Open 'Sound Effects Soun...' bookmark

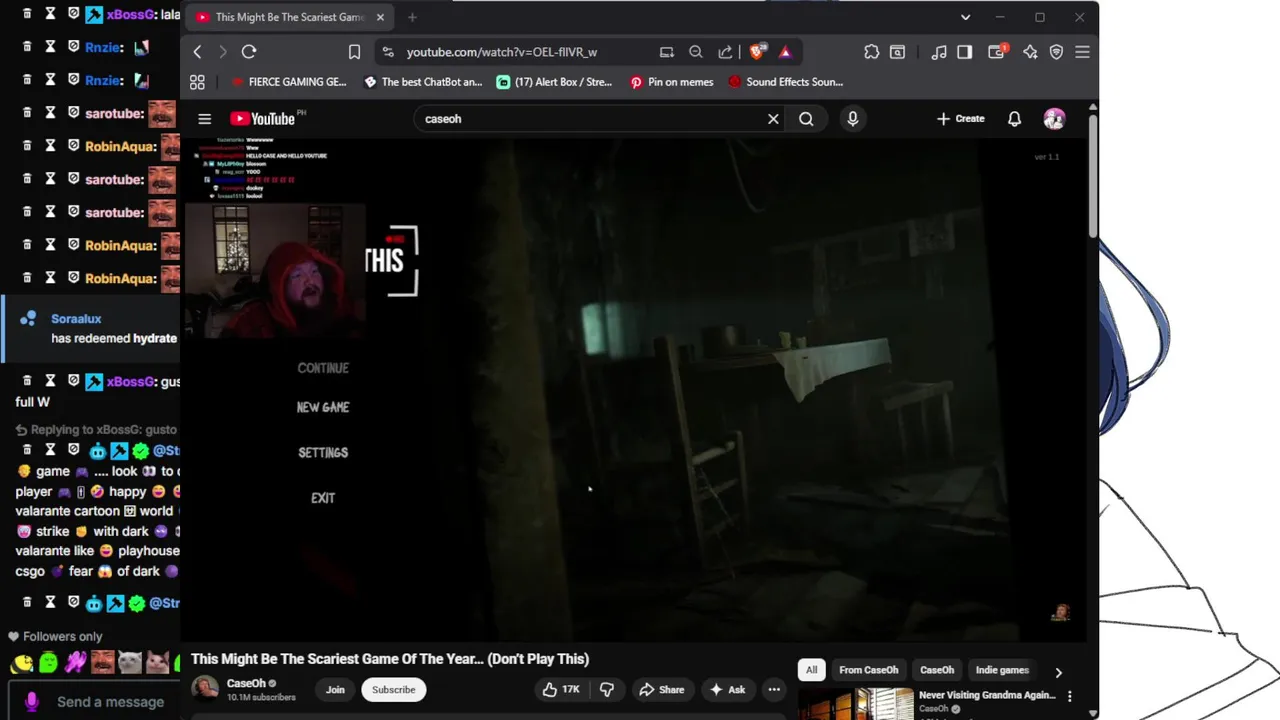coord(786,82)
